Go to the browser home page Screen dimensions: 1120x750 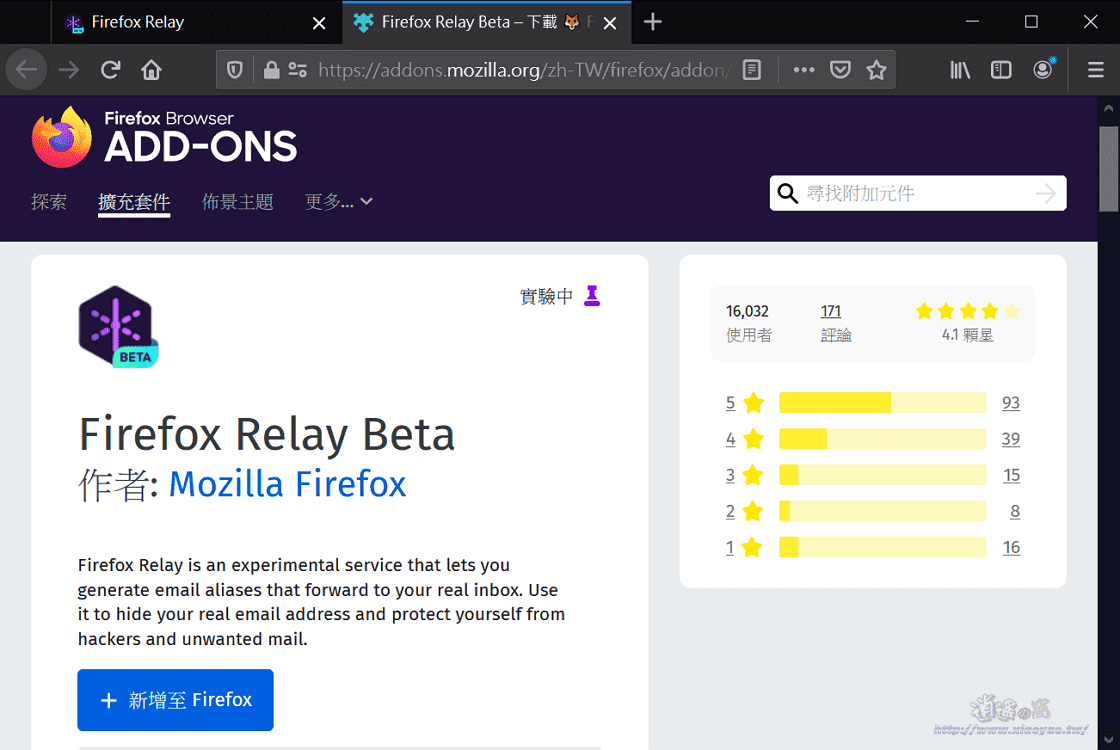click(151, 70)
